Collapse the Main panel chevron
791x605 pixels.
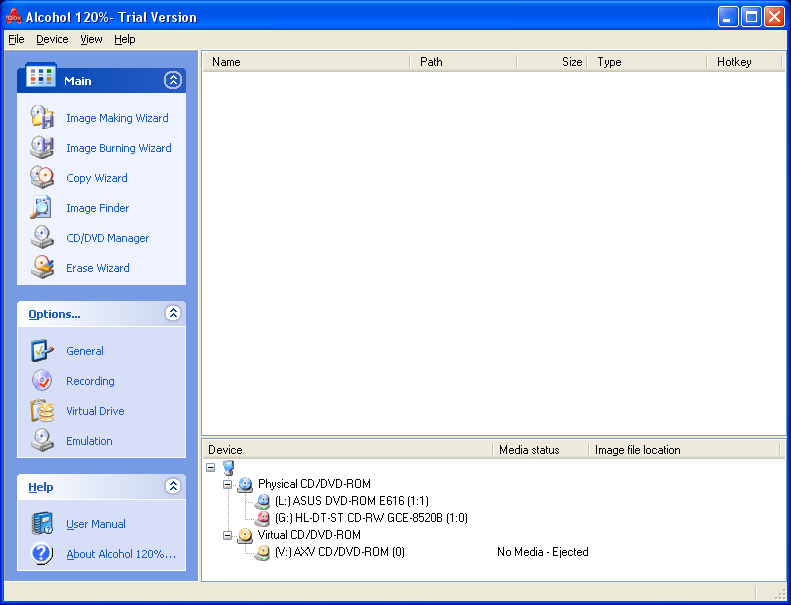tap(173, 80)
